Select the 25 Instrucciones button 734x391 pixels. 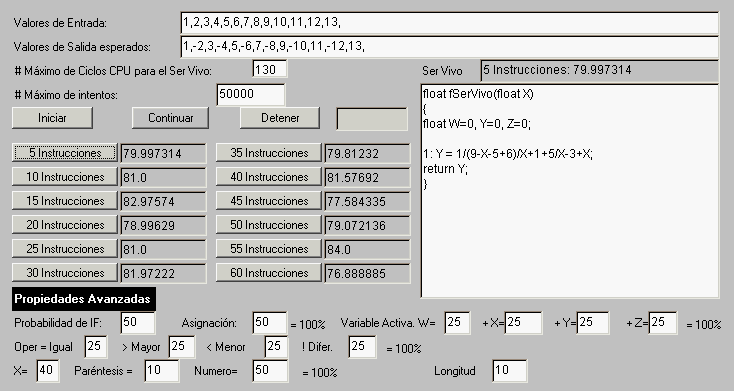[x=65, y=249]
